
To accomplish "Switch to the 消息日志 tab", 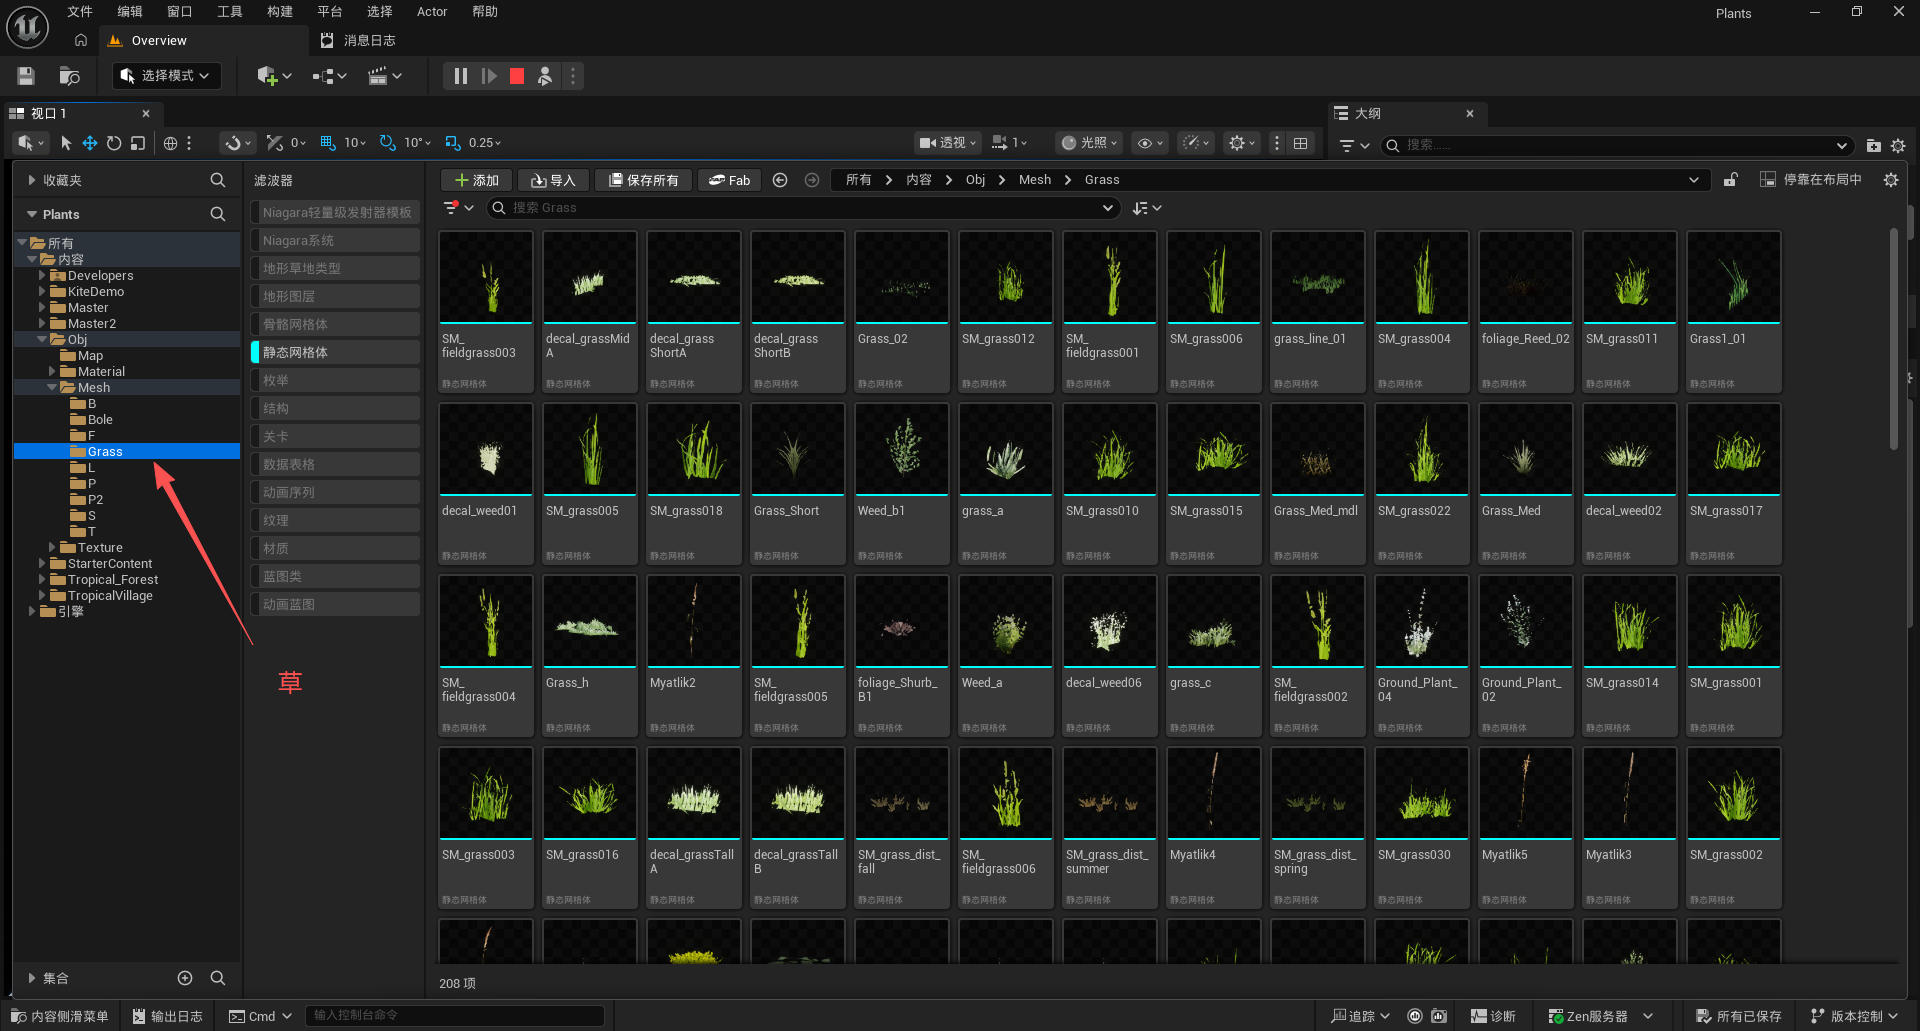I will (358, 41).
